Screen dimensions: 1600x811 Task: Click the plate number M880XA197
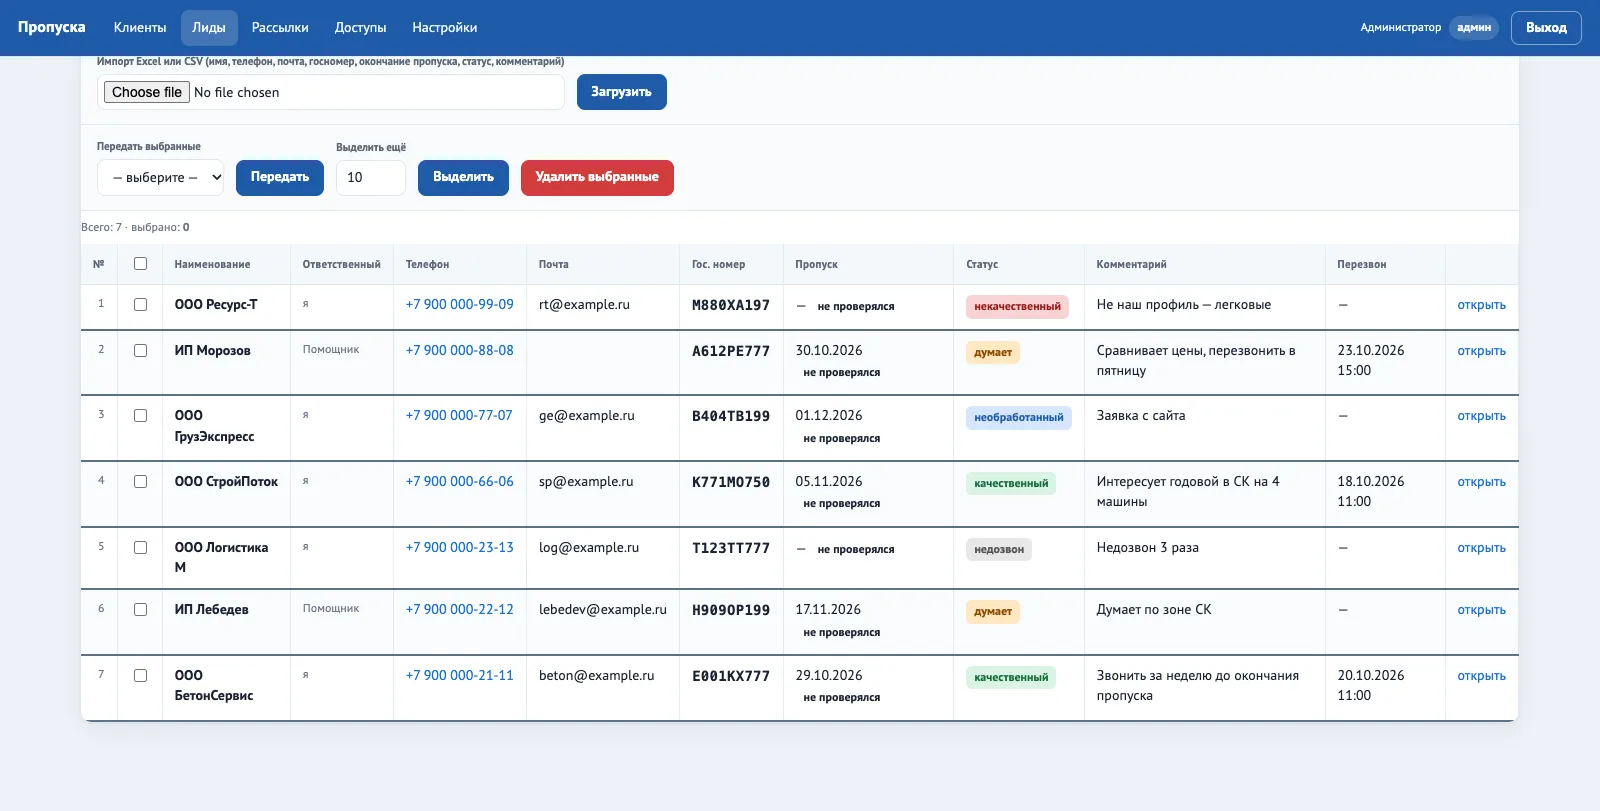tap(731, 305)
